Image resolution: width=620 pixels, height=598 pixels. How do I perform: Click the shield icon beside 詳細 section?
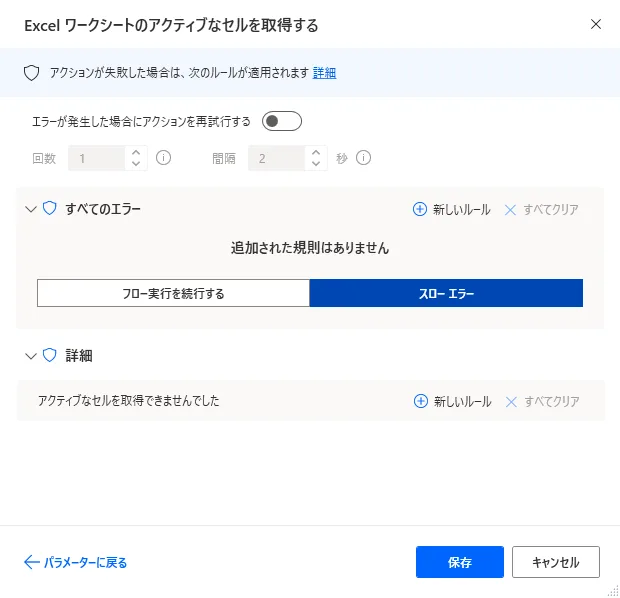tap(50, 355)
